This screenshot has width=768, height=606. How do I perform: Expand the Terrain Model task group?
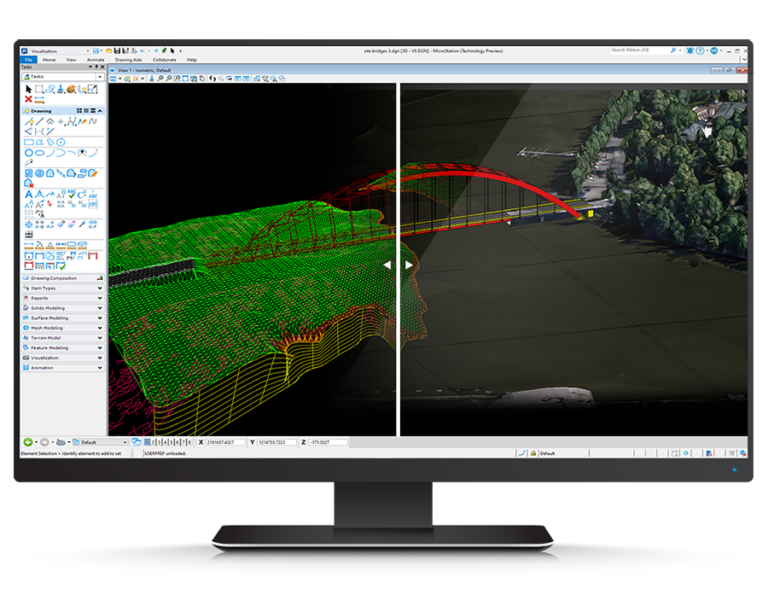pos(100,338)
